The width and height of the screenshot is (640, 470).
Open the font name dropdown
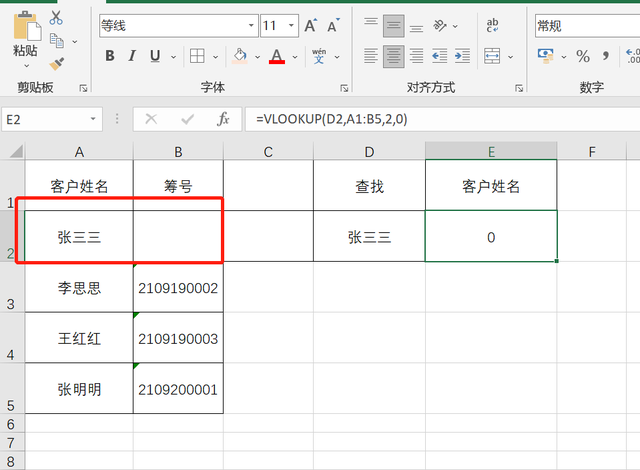pos(251,25)
